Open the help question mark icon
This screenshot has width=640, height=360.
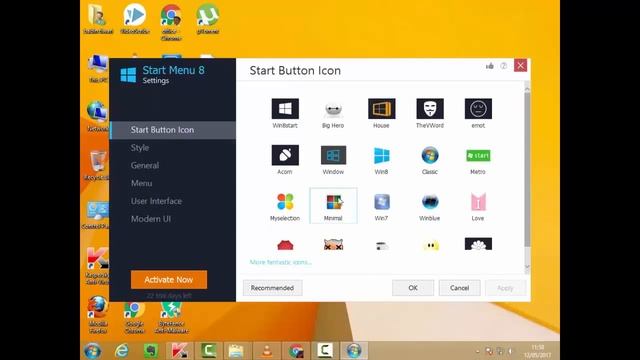(504, 66)
